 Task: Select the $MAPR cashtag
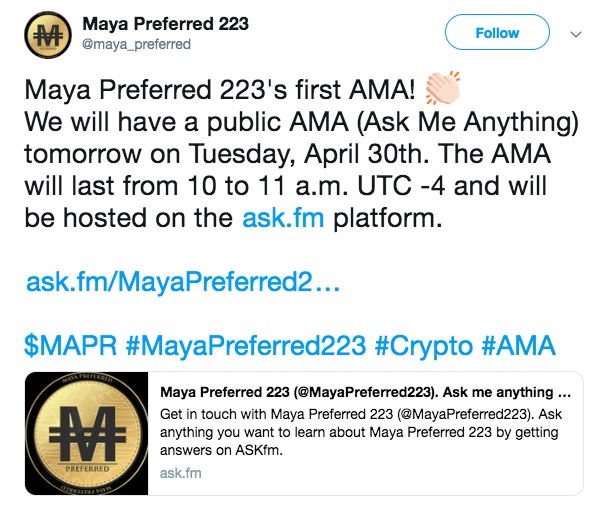[71, 346]
